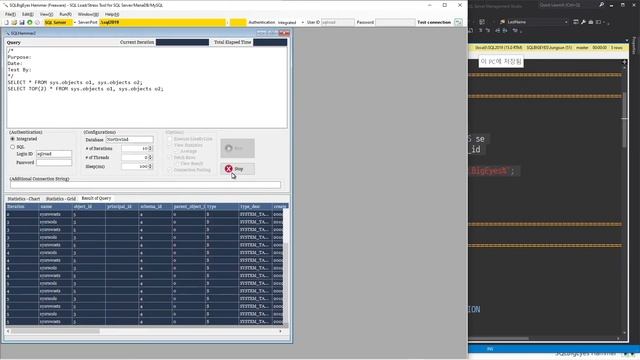Select the Integrated authentication radio button
The image size is (640, 360).
click(13, 139)
